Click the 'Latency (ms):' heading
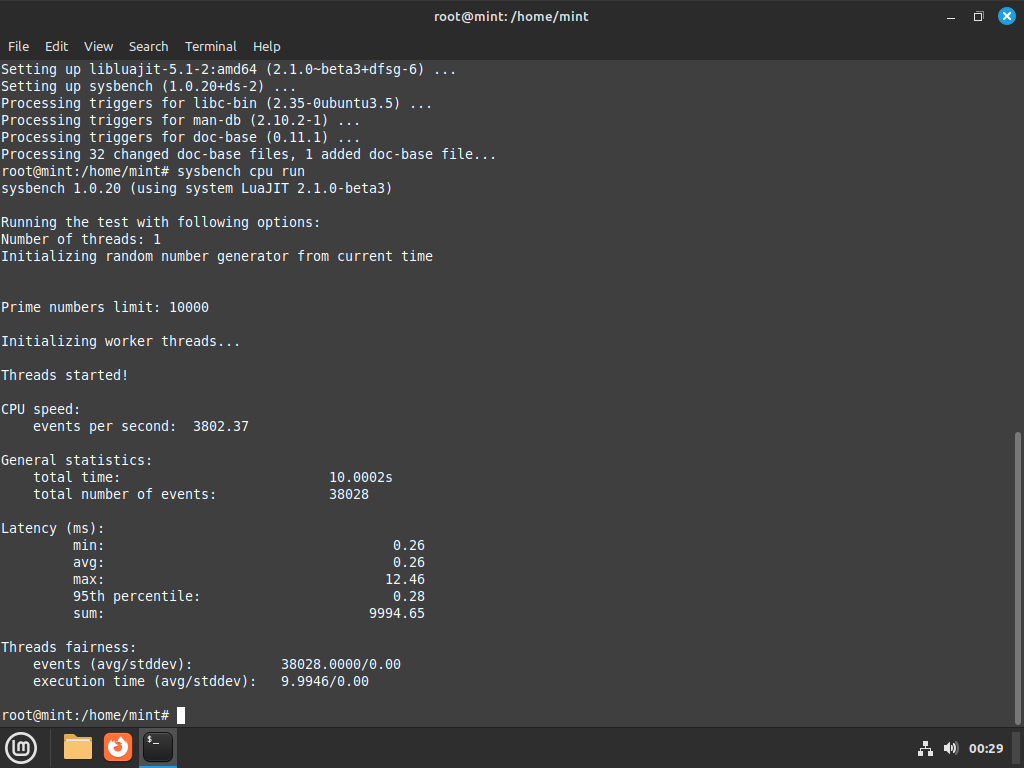This screenshot has width=1024, height=768. [53, 528]
